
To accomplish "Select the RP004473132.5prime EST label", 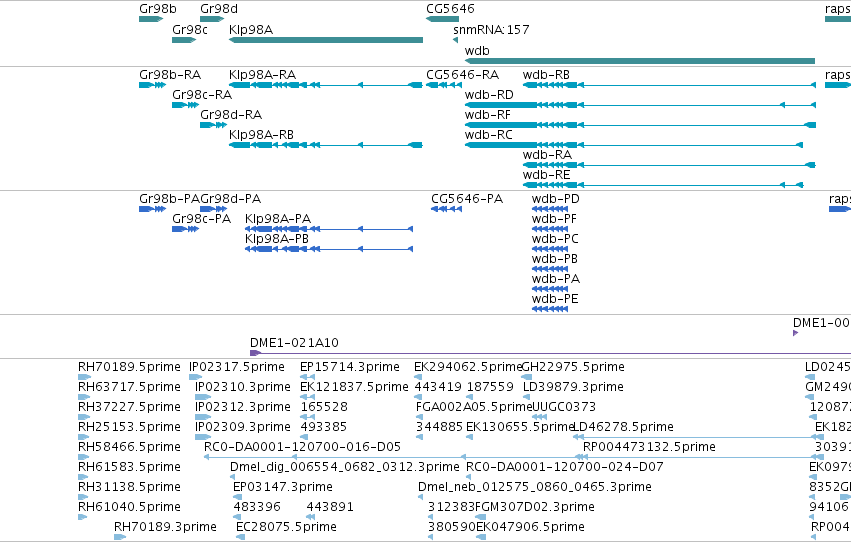I will [649, 447].
